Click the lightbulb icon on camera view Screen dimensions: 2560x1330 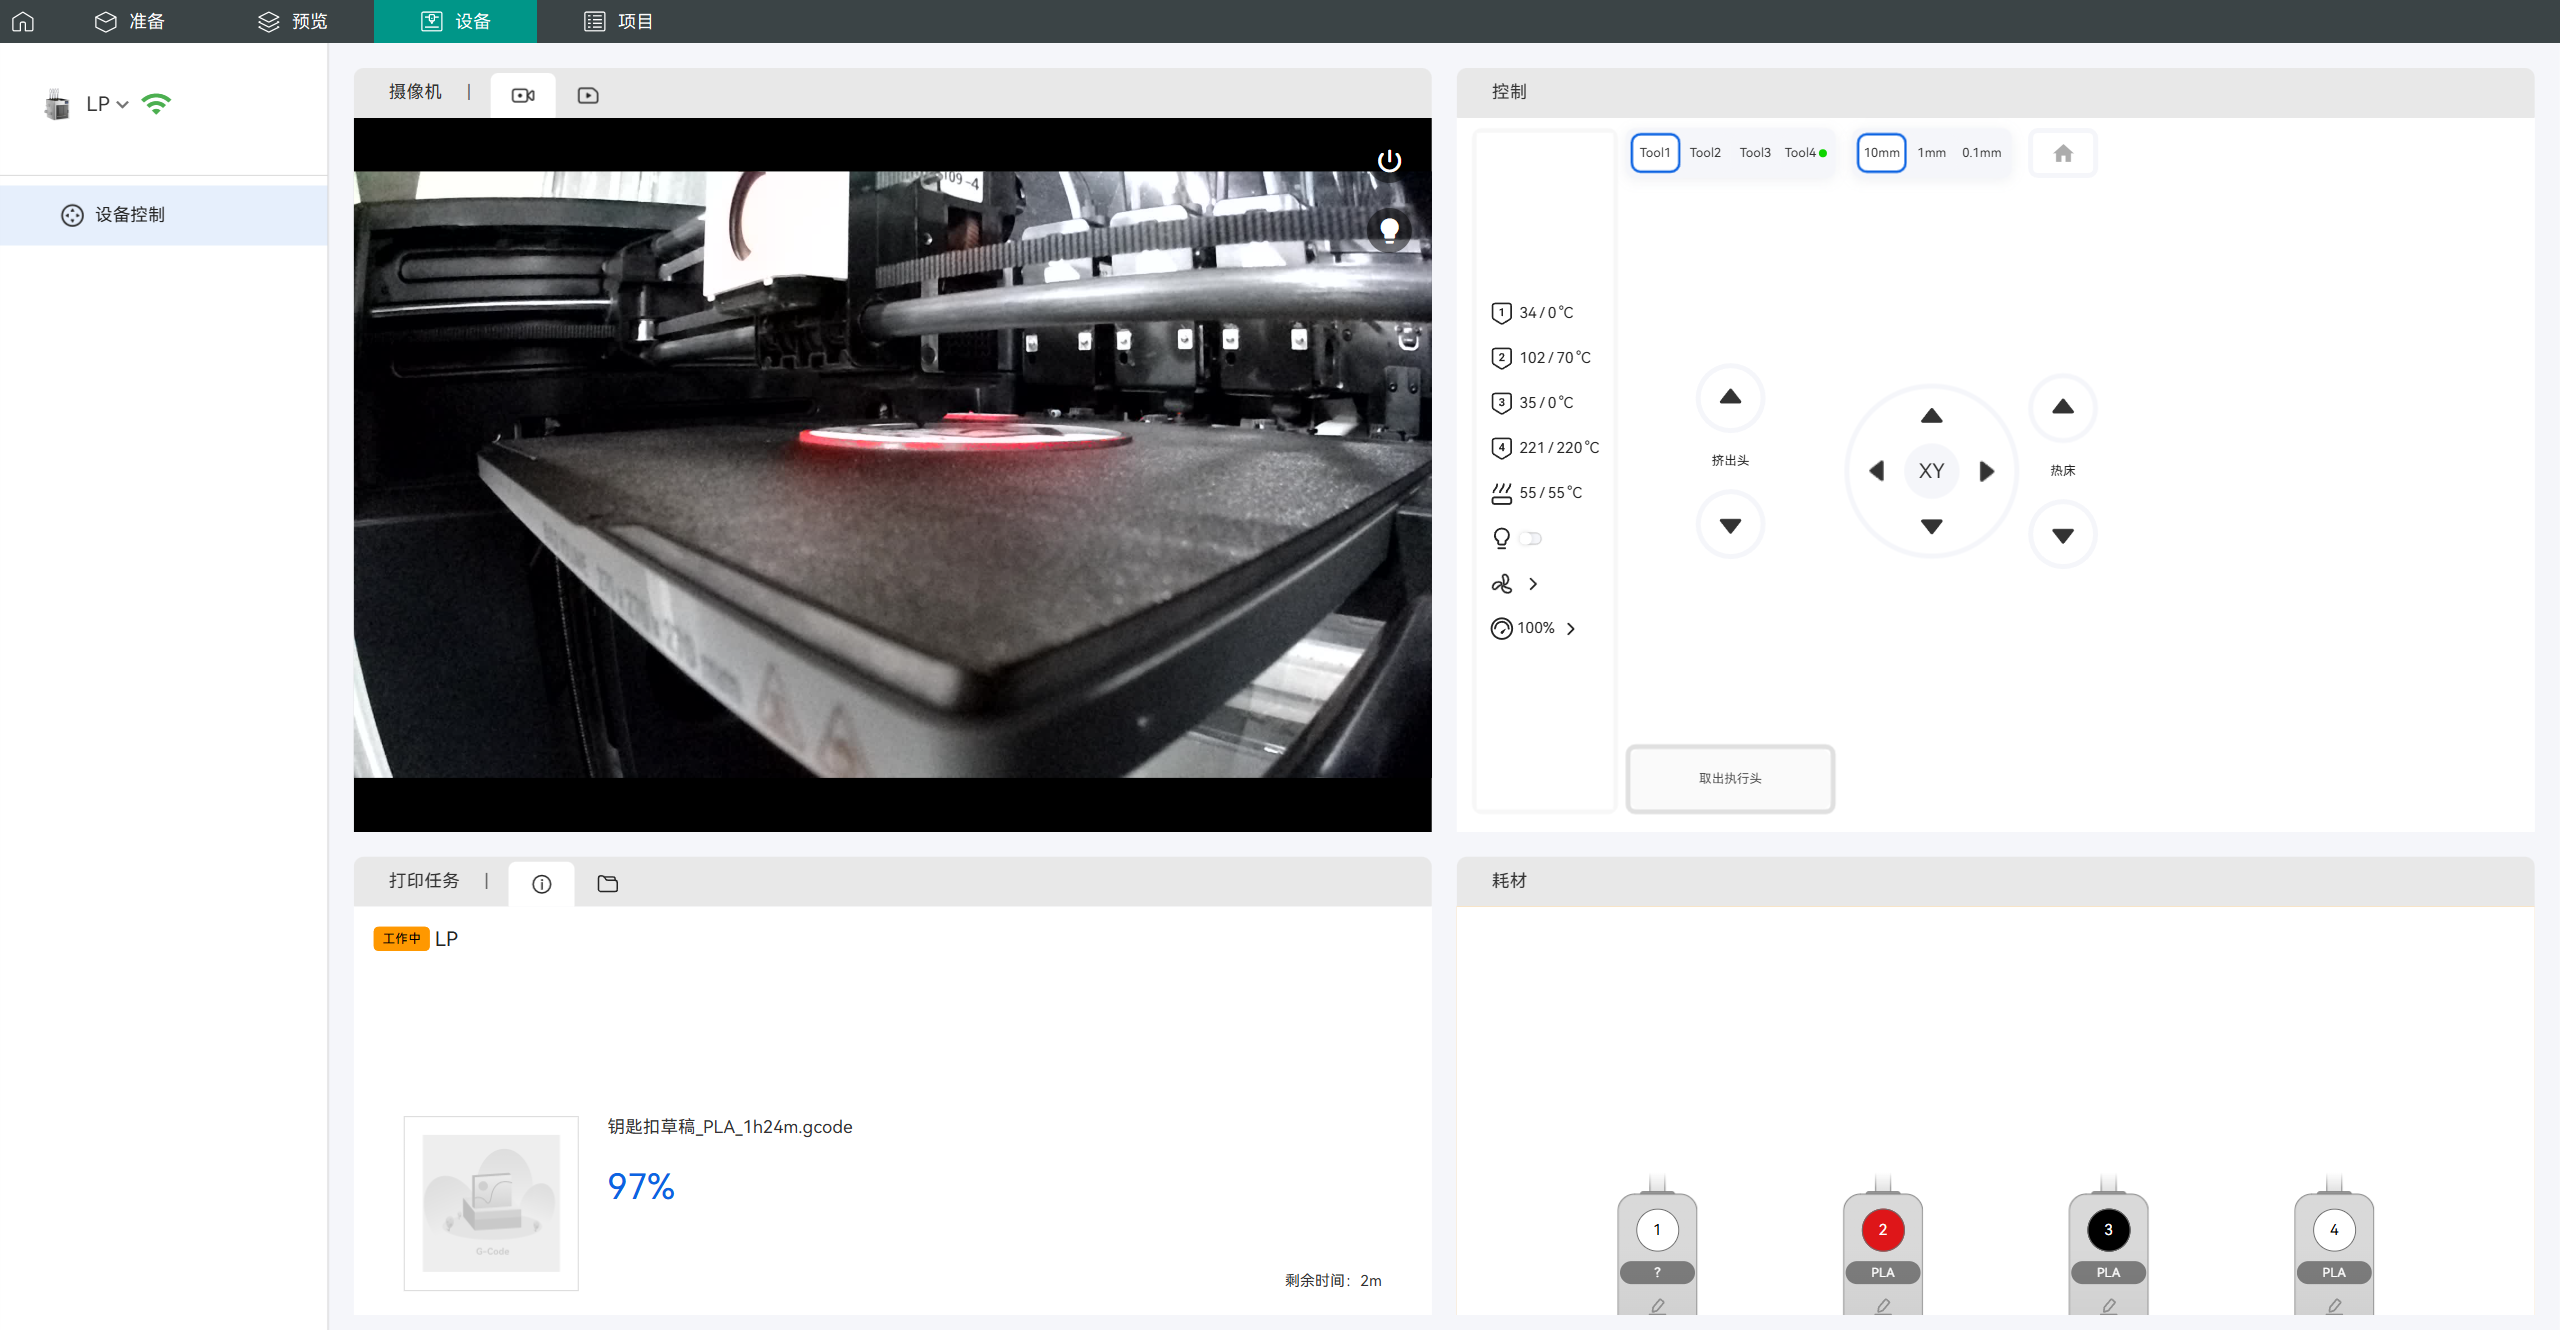(x=1389, y=230)
